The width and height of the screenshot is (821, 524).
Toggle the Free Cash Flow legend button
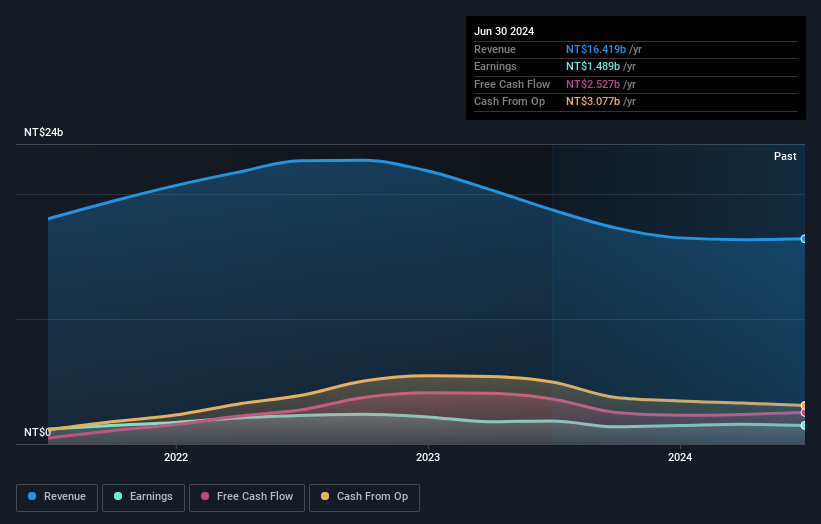click(x=247, y=497)
